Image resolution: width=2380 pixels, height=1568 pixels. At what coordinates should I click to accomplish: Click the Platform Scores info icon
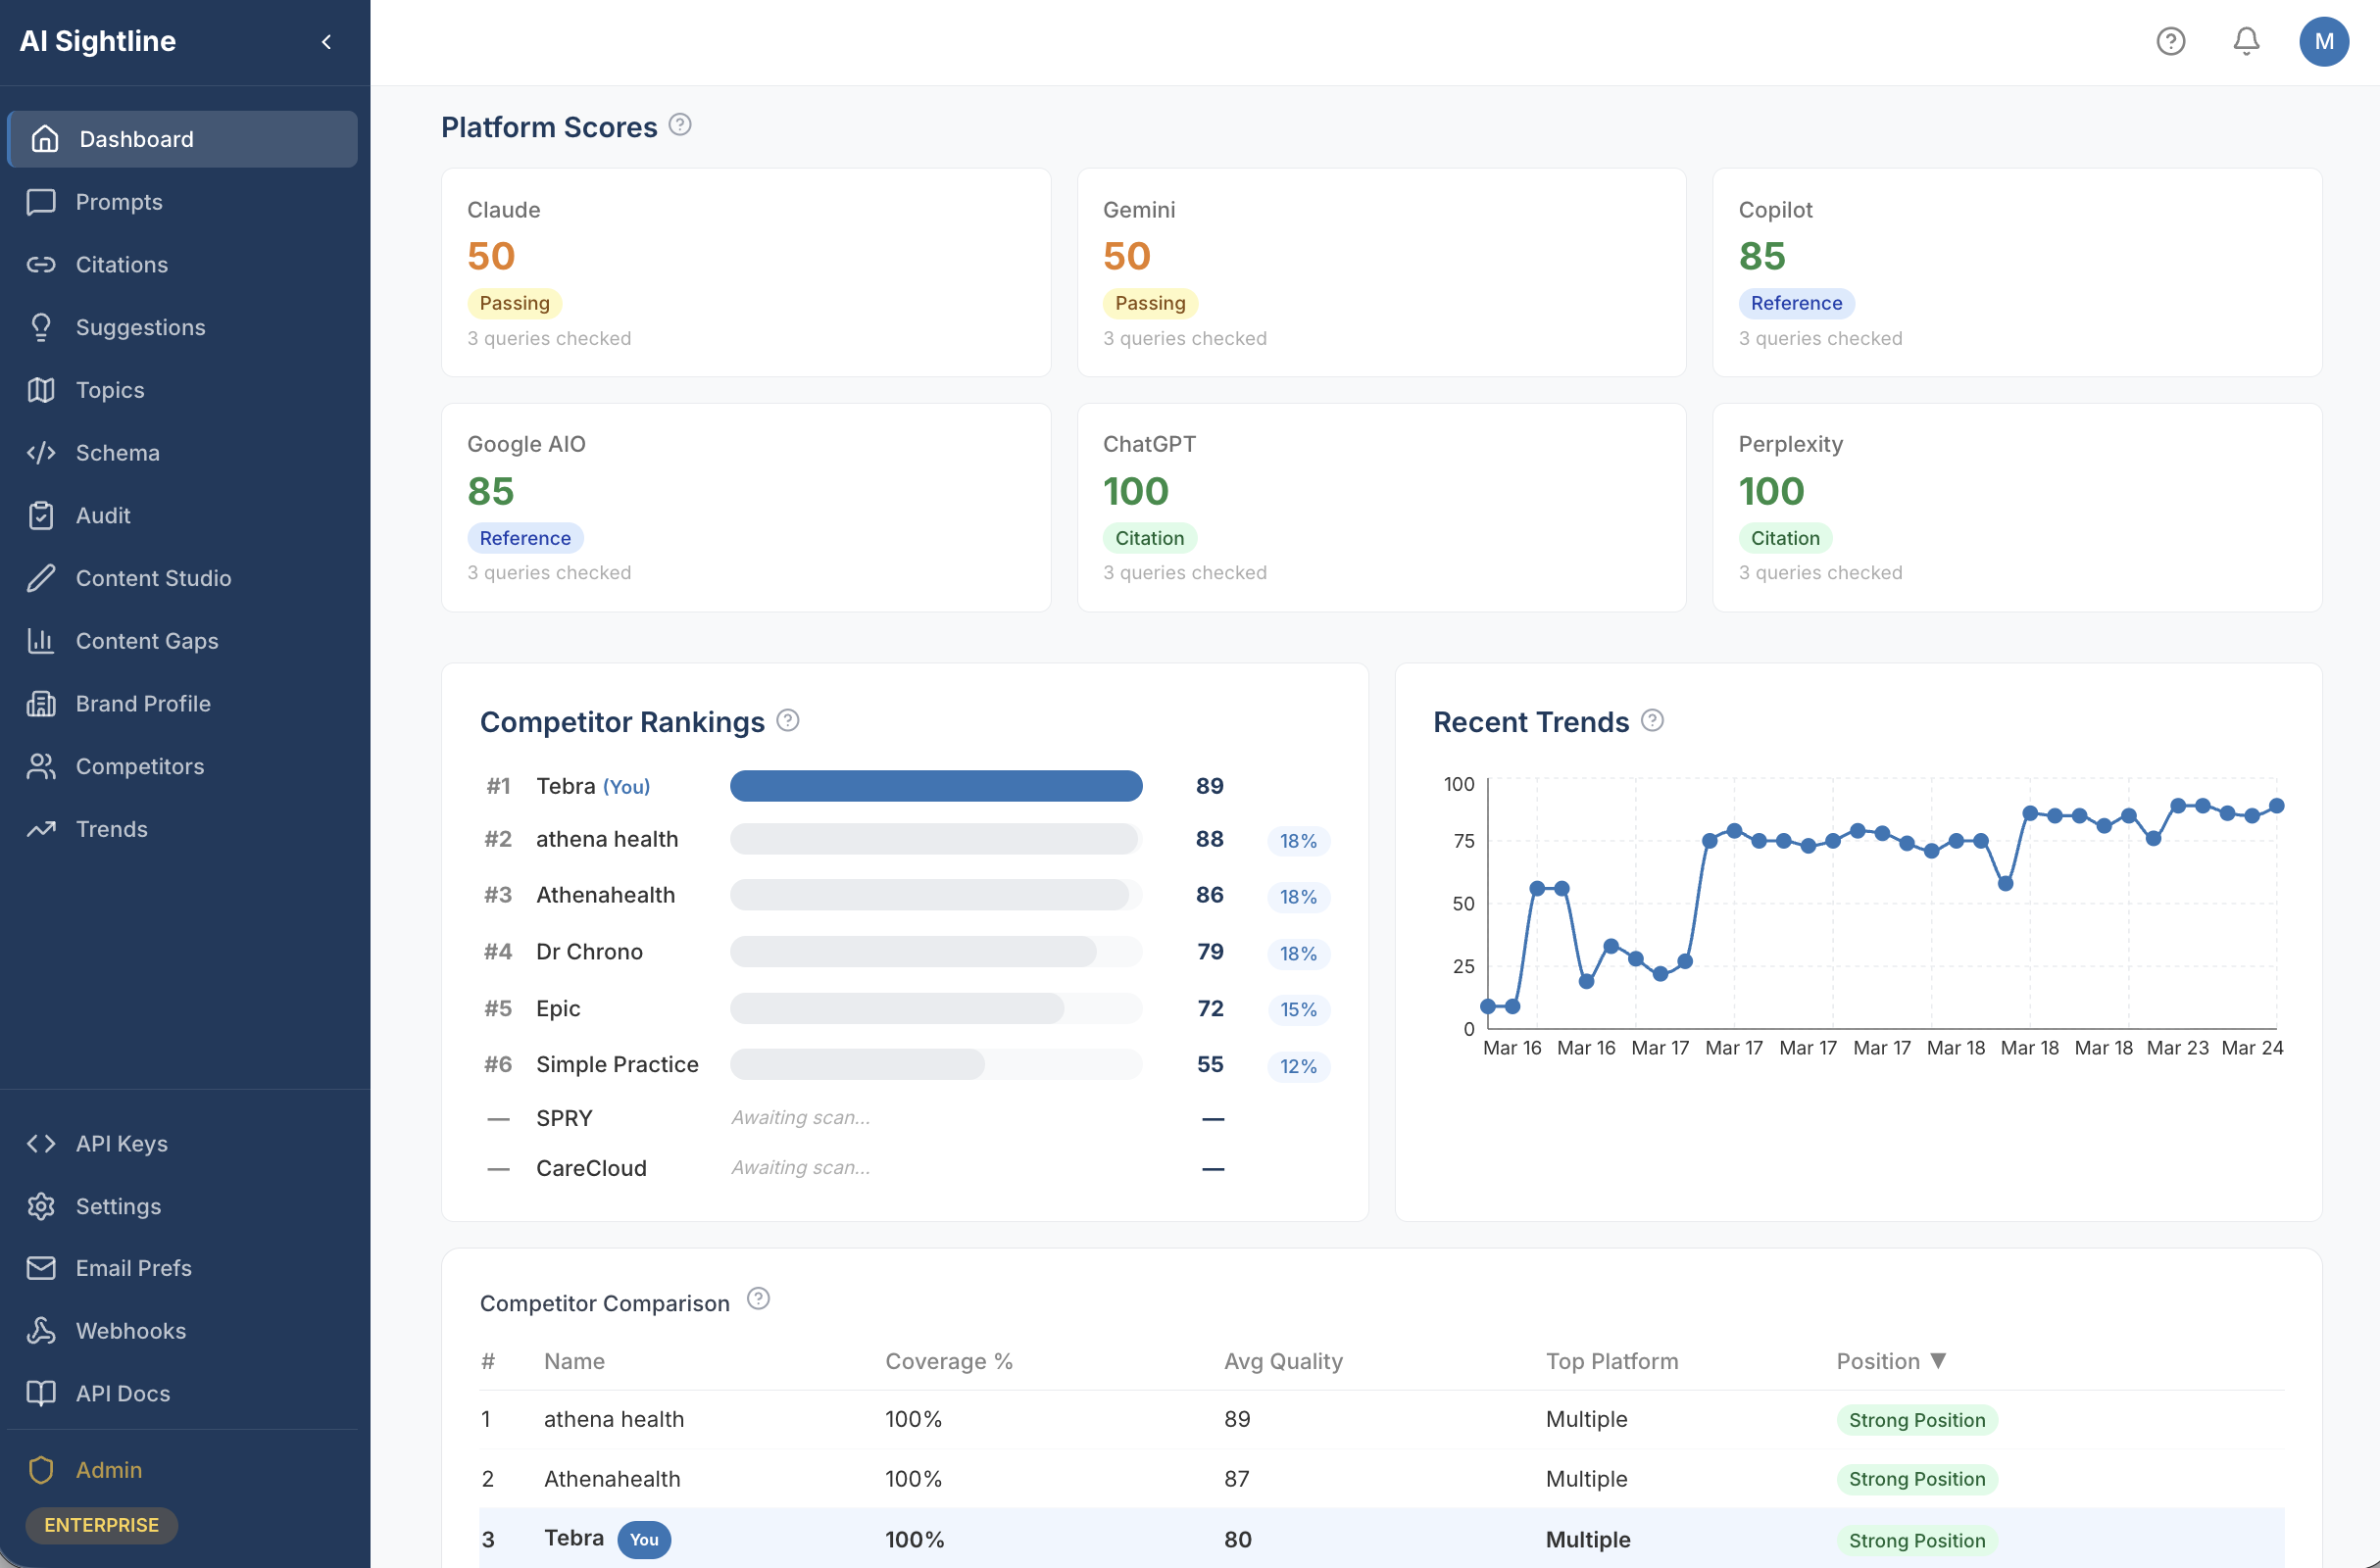680,125
